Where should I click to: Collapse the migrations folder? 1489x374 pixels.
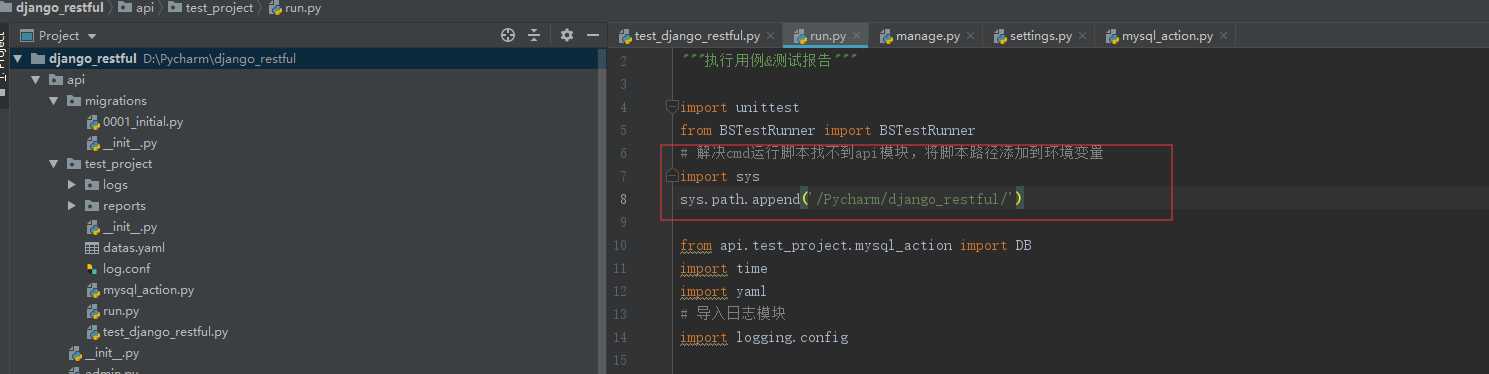pos(54,100)
